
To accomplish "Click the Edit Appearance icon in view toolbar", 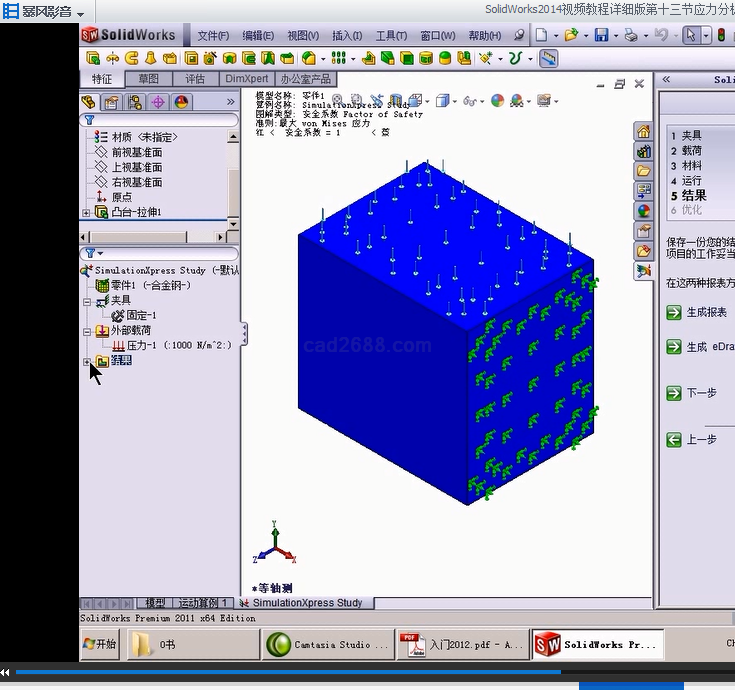I will (x=497, y=101).
